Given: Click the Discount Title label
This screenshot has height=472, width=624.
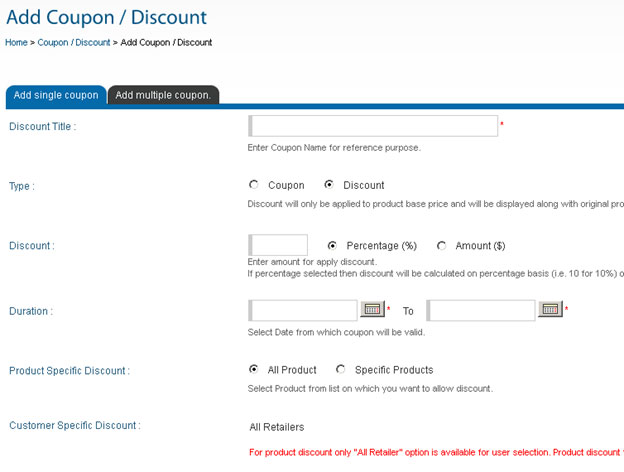Looking at the screenshot, I should pos(43,127).
